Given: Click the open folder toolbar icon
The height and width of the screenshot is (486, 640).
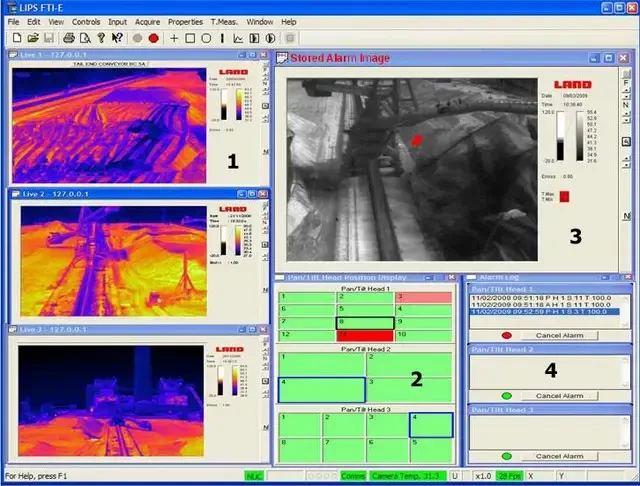Looking at the screenshot, I should click(x=33, y=38).
